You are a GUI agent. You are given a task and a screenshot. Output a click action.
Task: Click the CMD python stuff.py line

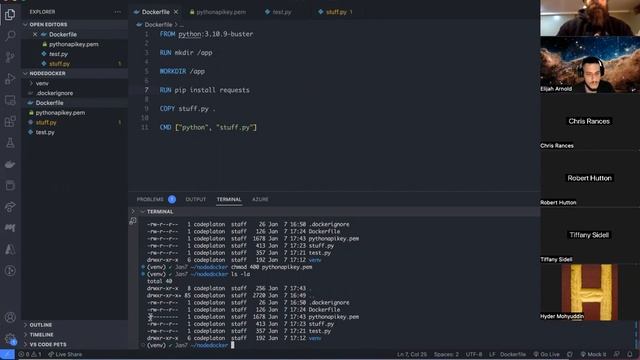coord(208,127)
